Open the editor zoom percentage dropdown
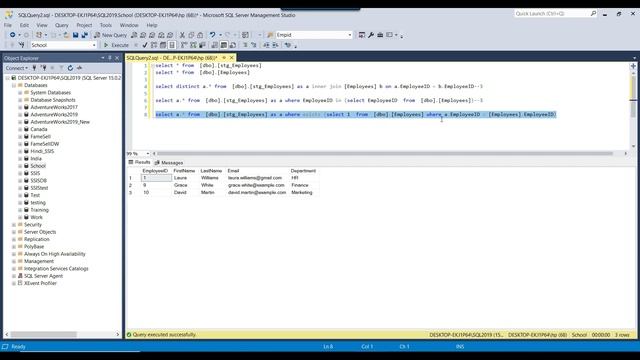 [147, 153]
